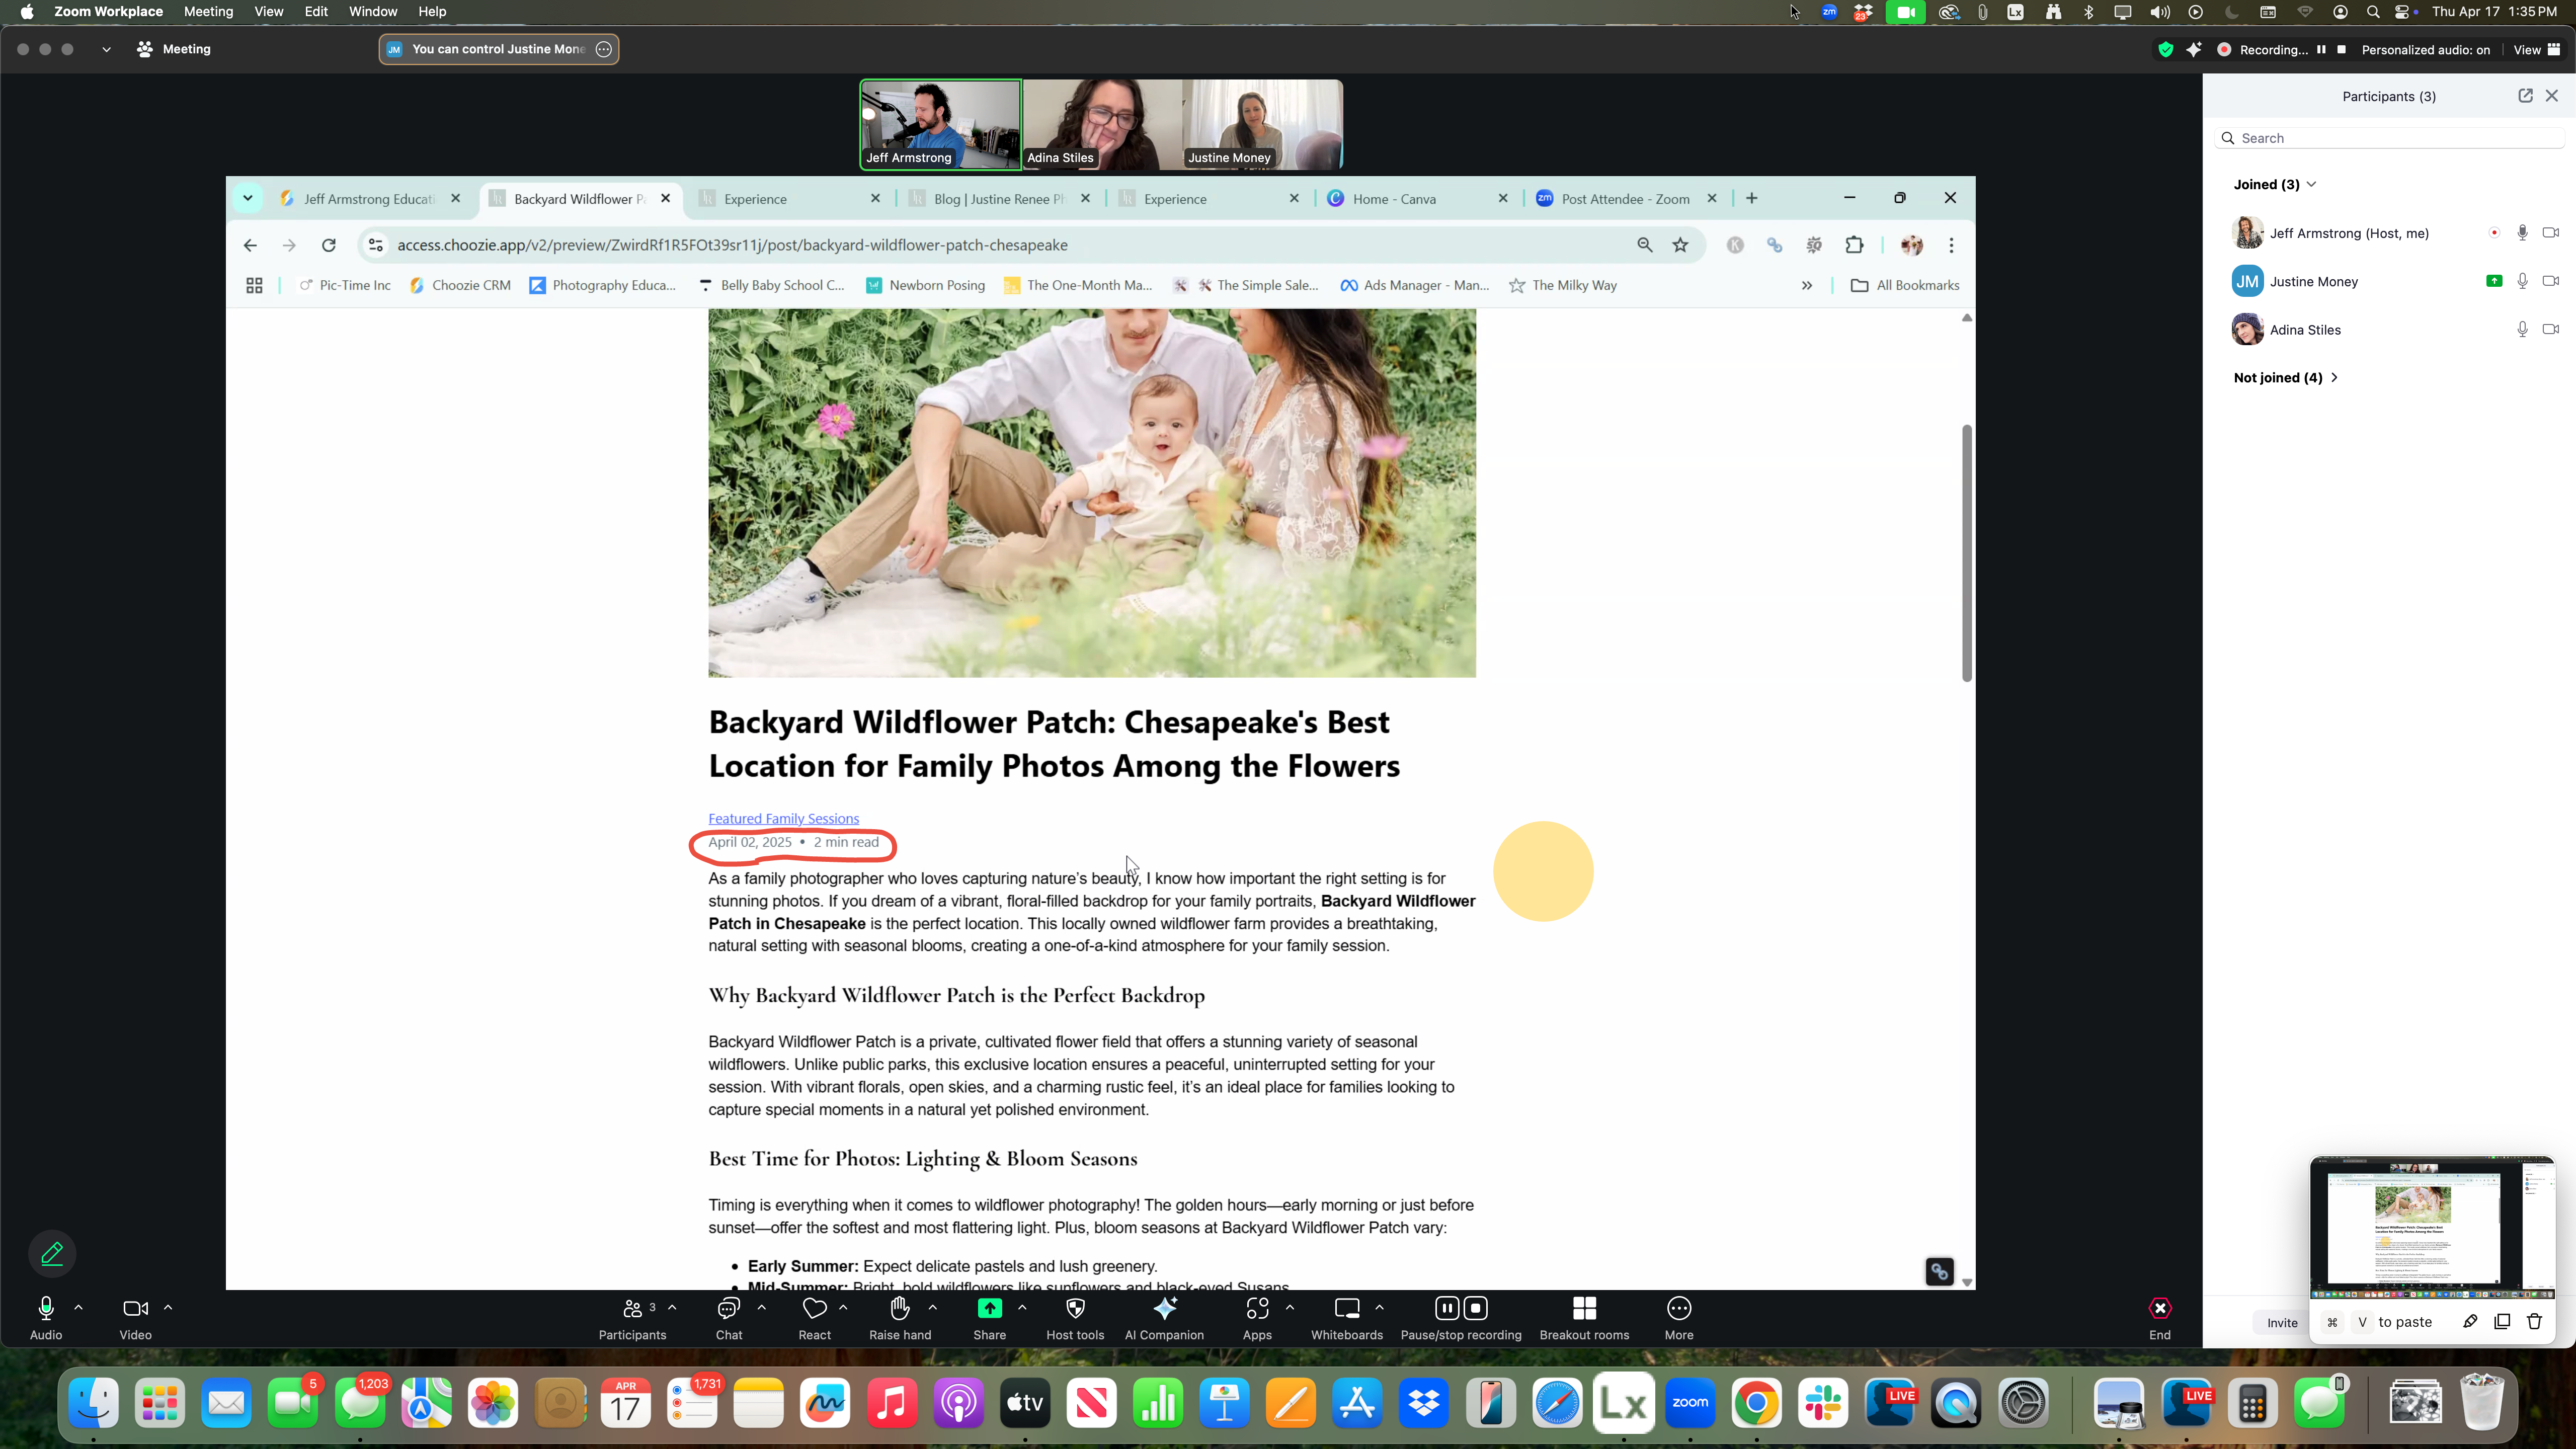Open the Chrome three-dot menu
This screenshot has height=1449, width=2576.
click(x=1950, y=245)
